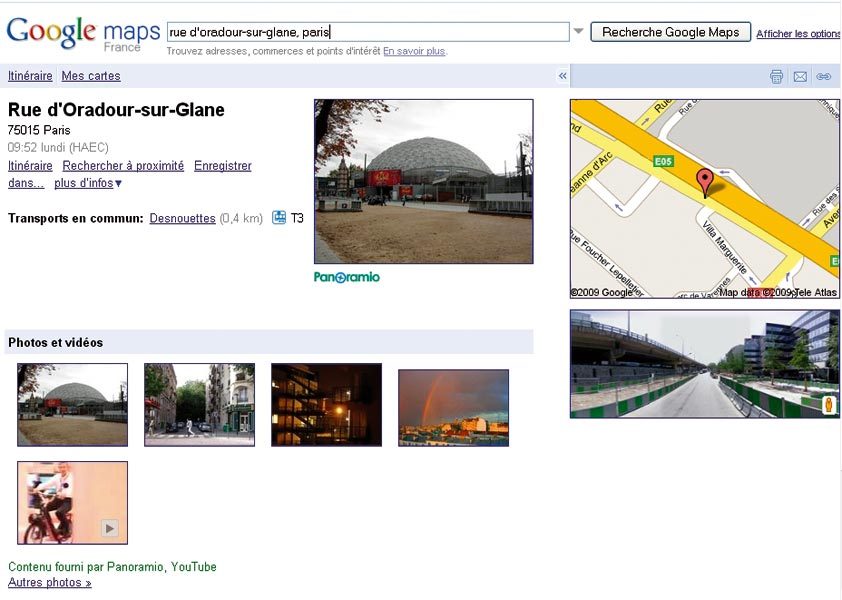842x600 pixels.
Task: Click the link chain icon
Action: coord(824,76)
